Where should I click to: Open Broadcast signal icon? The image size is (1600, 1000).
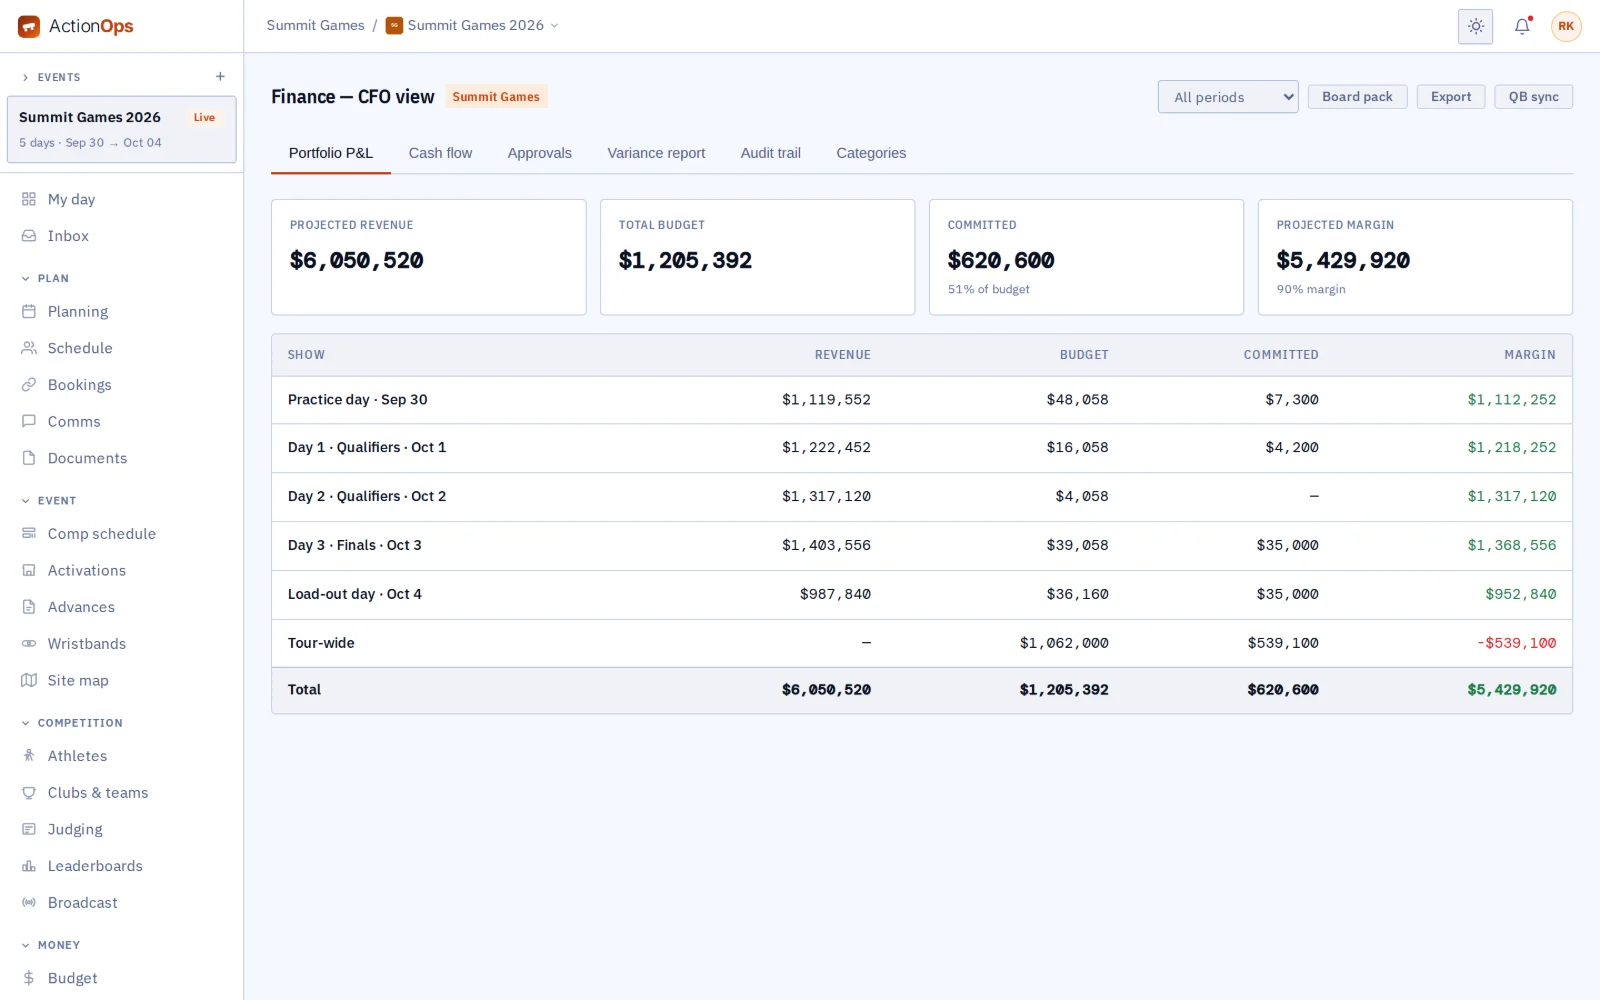coord(29,903)
